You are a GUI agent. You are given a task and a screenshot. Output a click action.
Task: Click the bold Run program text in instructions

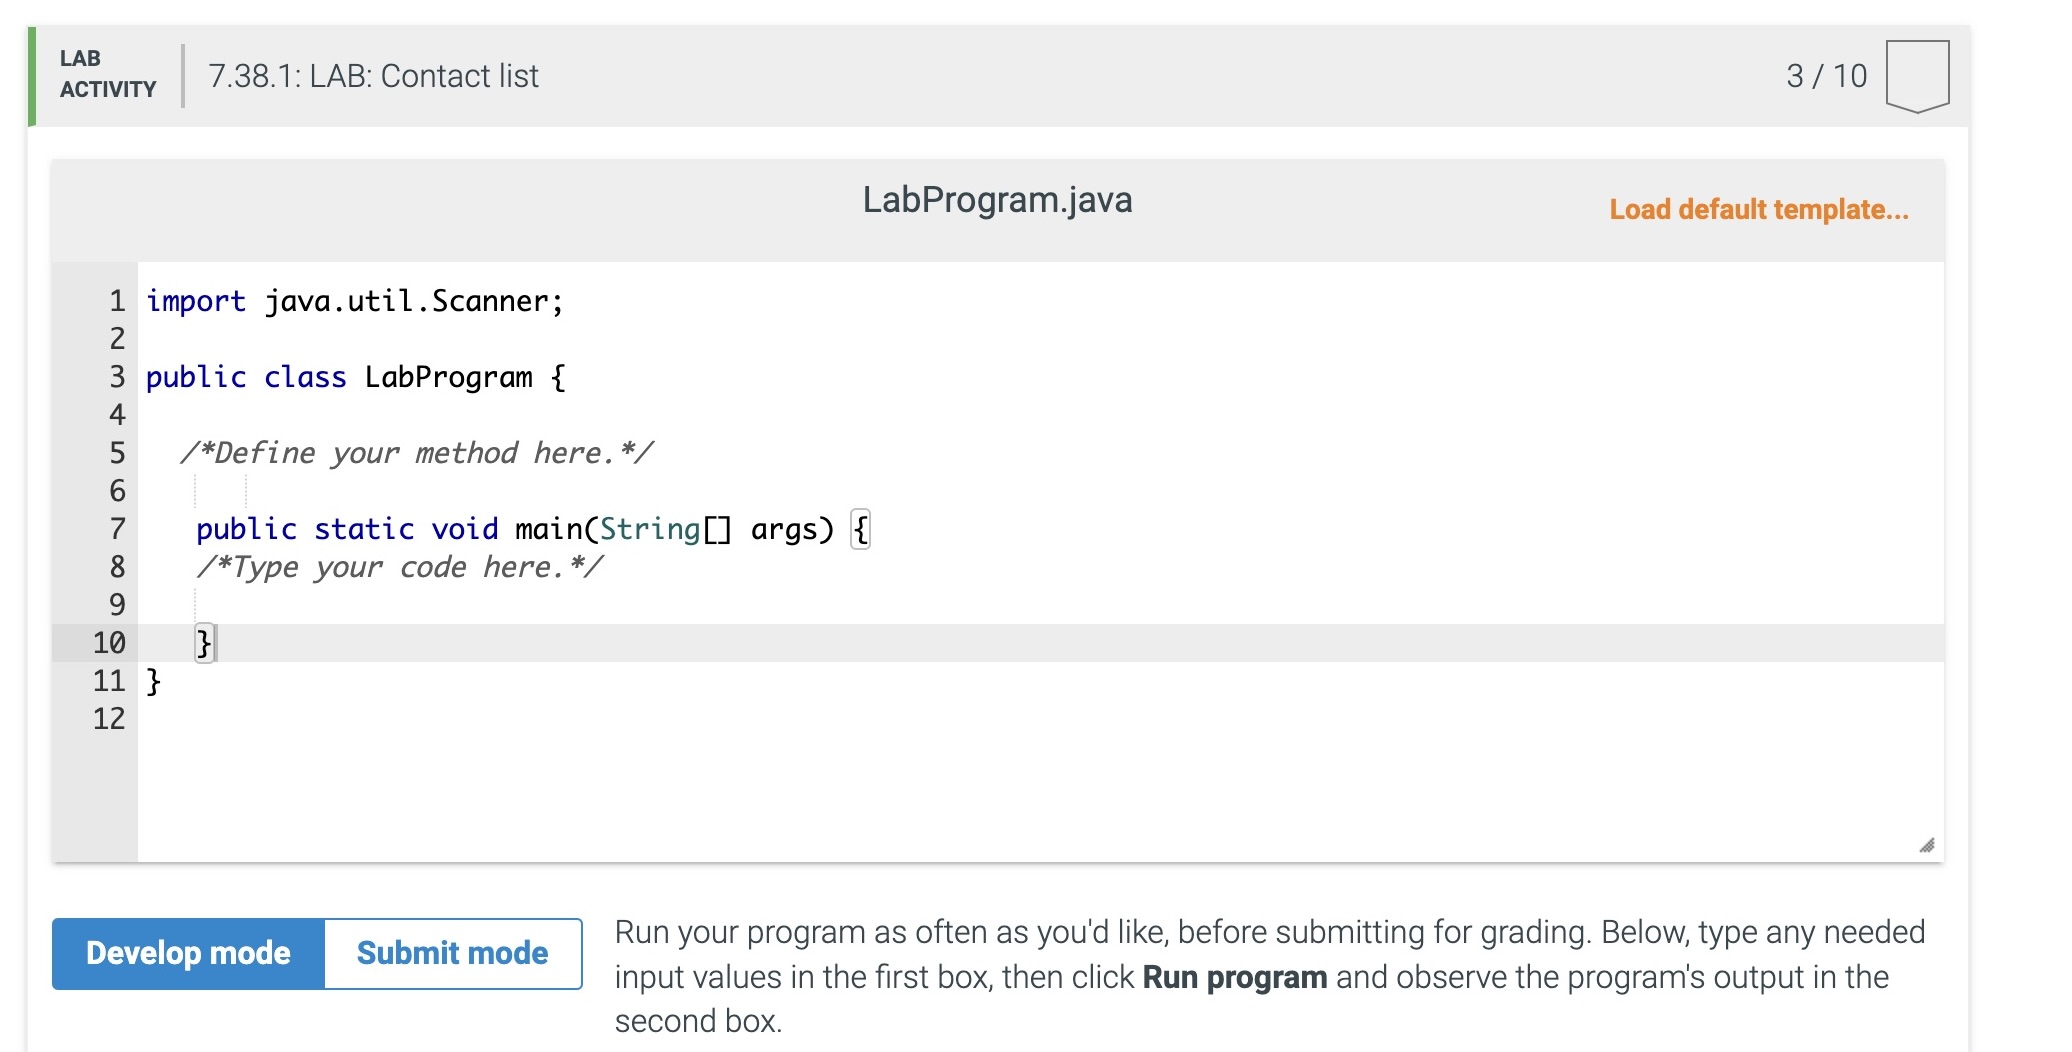pyautogui.click(x=1234, y=977)
